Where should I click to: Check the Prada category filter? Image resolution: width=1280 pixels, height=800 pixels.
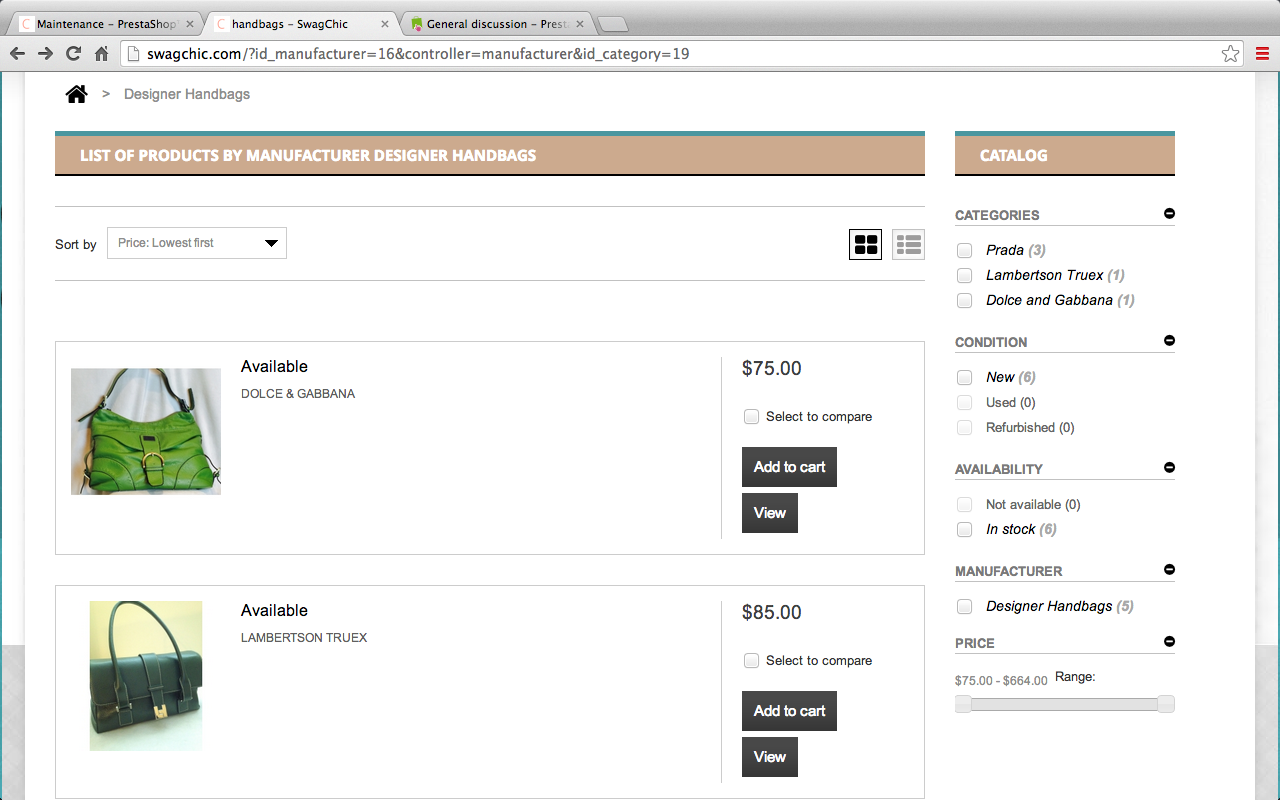[x=965, y=250]
